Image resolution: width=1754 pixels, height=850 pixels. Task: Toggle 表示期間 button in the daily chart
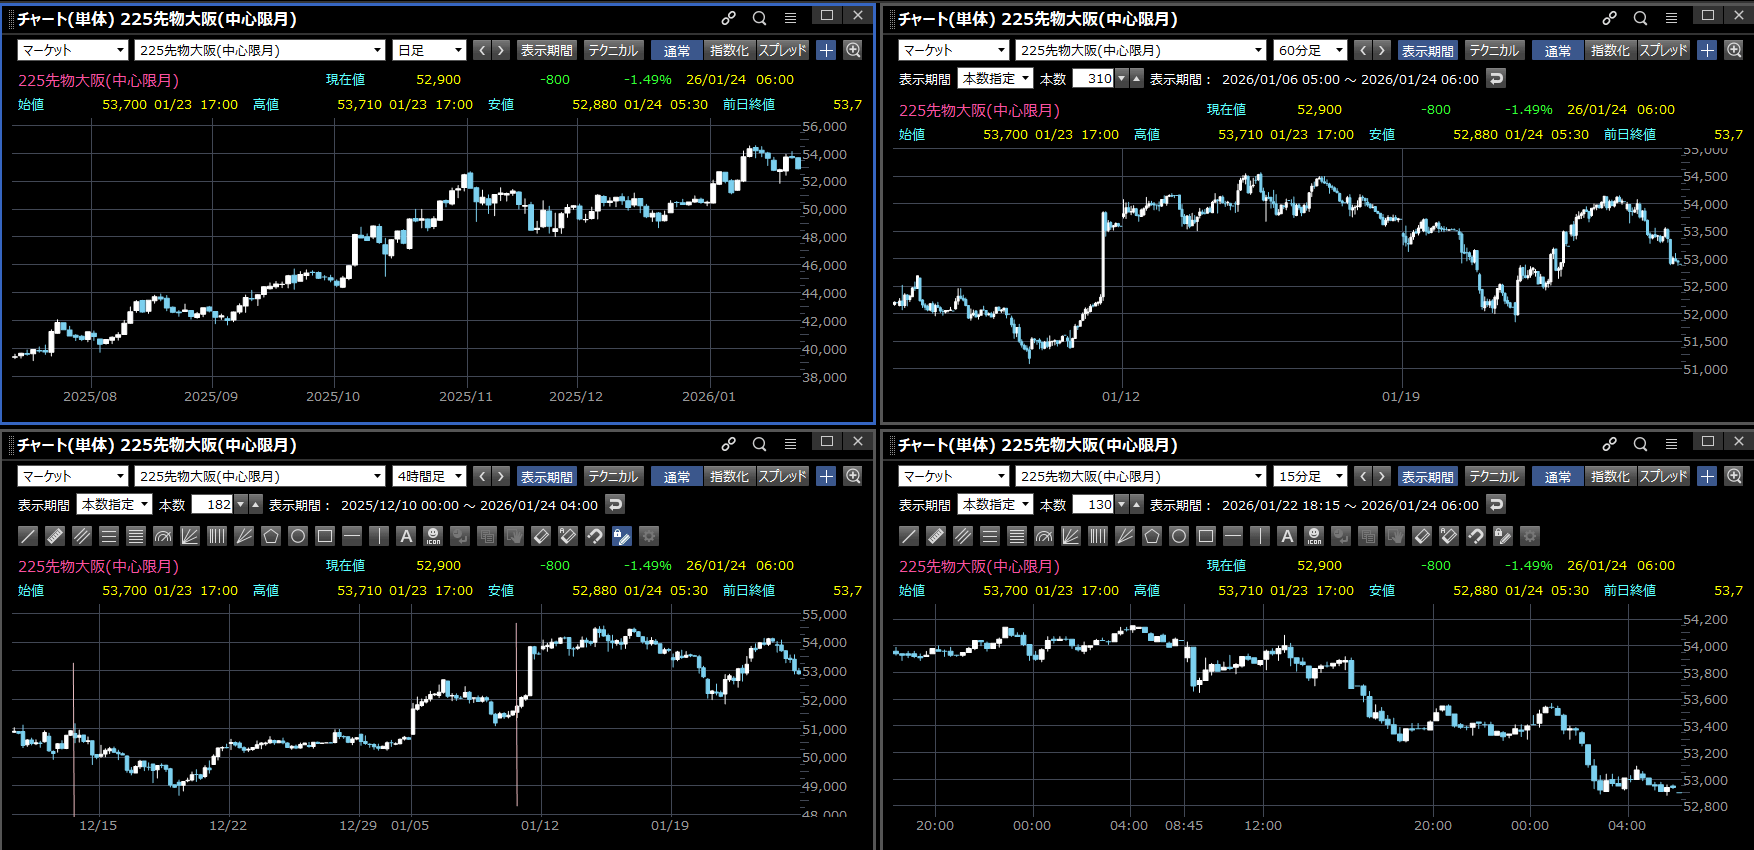(x=546, y=50)
